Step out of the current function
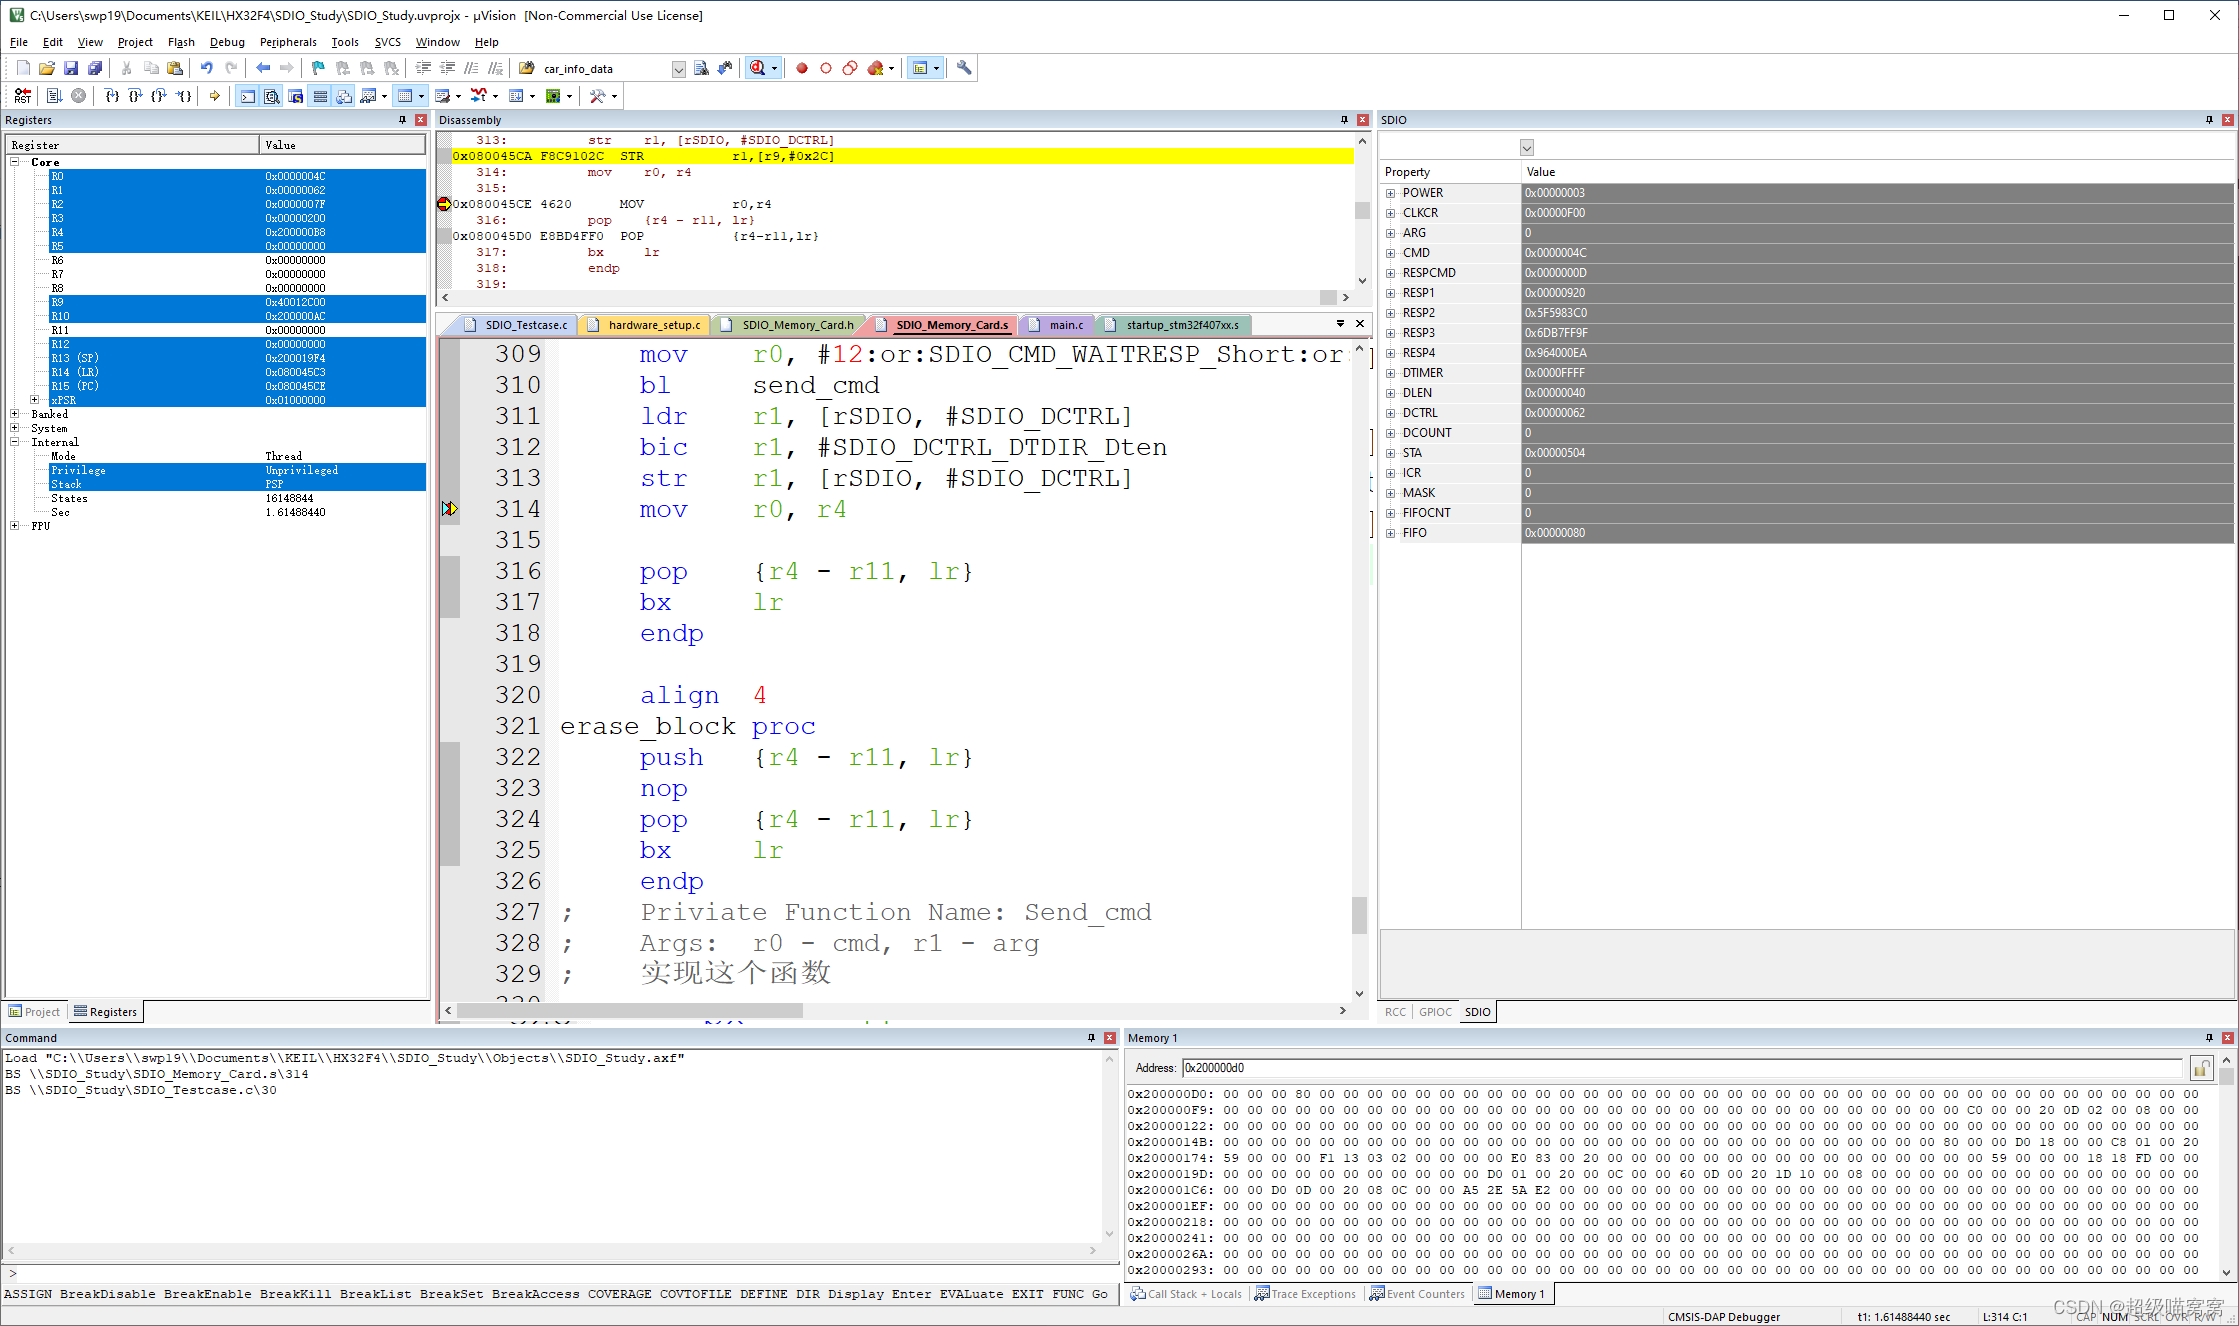 tap(160, 96)
